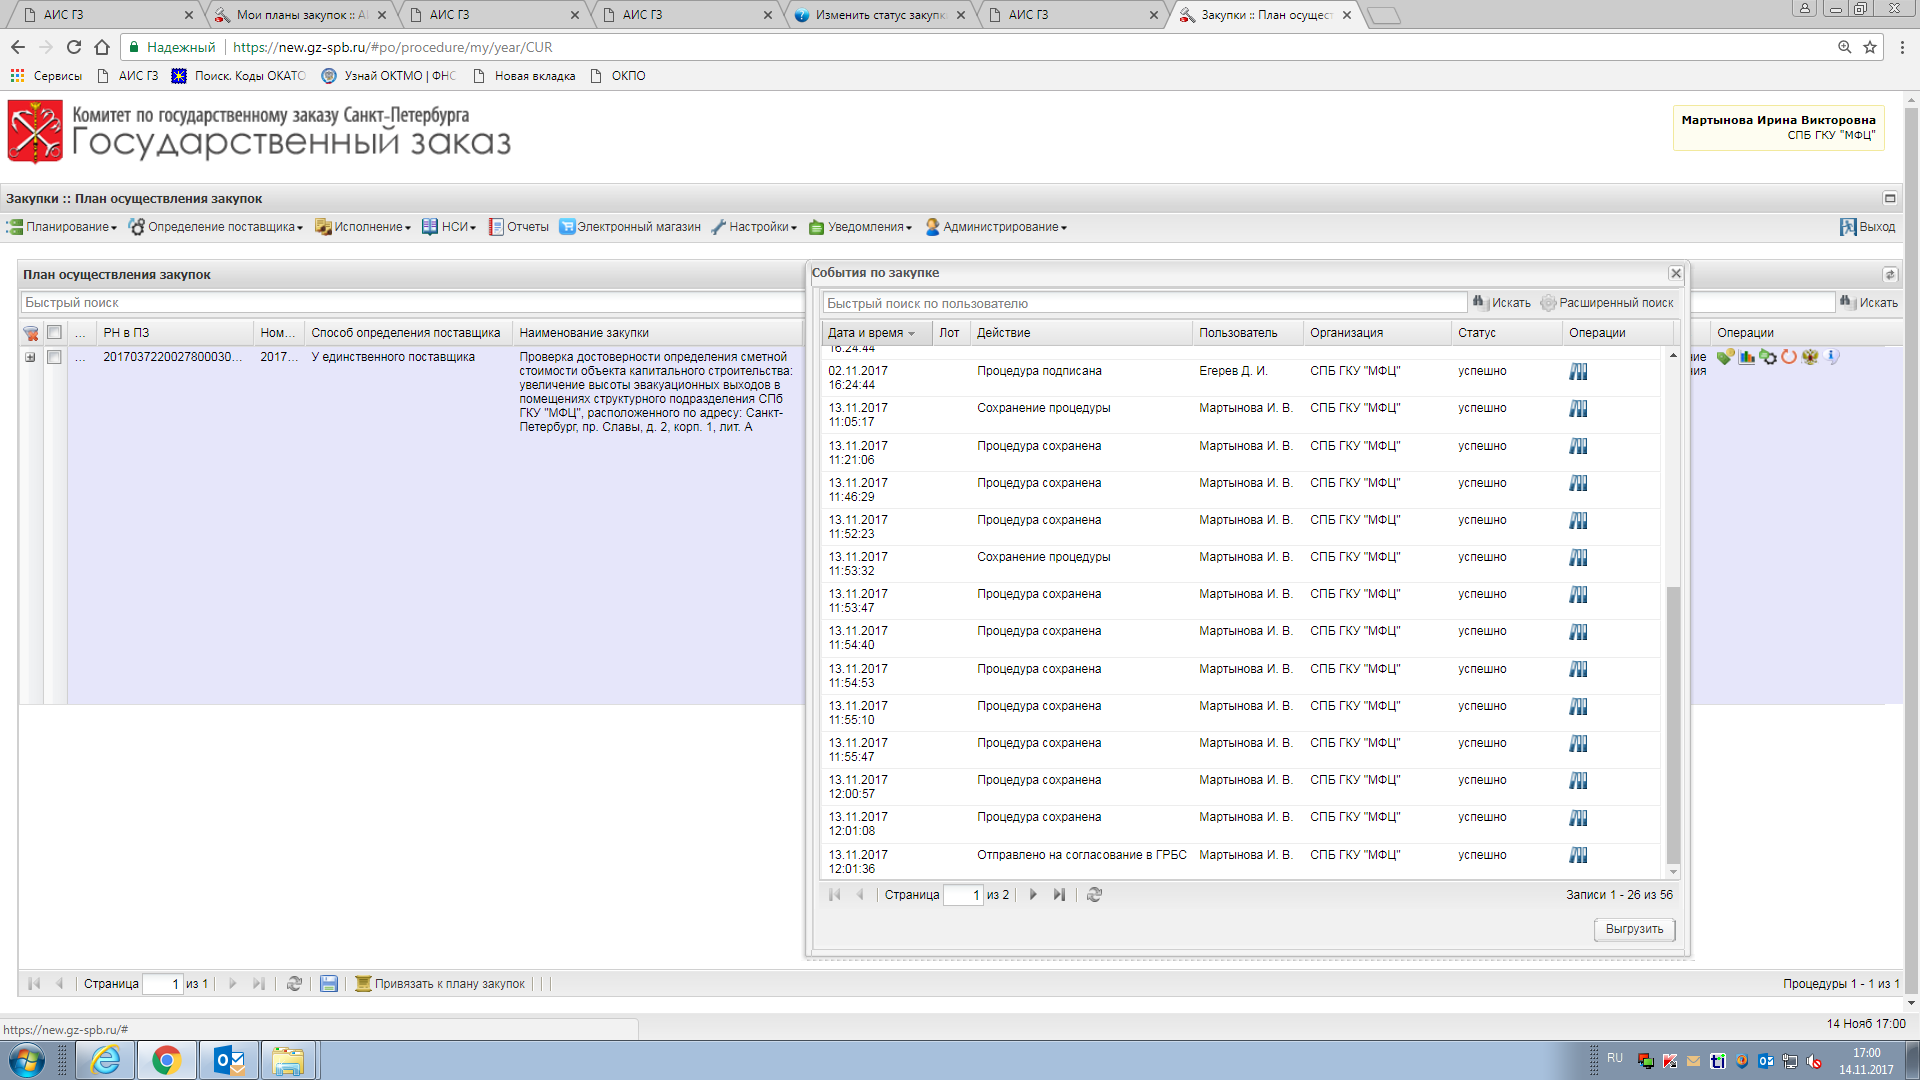This screenshot has height=1080, width=1920.
Task: Switch to the 'Мои планы закупок' browser tab
Action: [298, 15]
